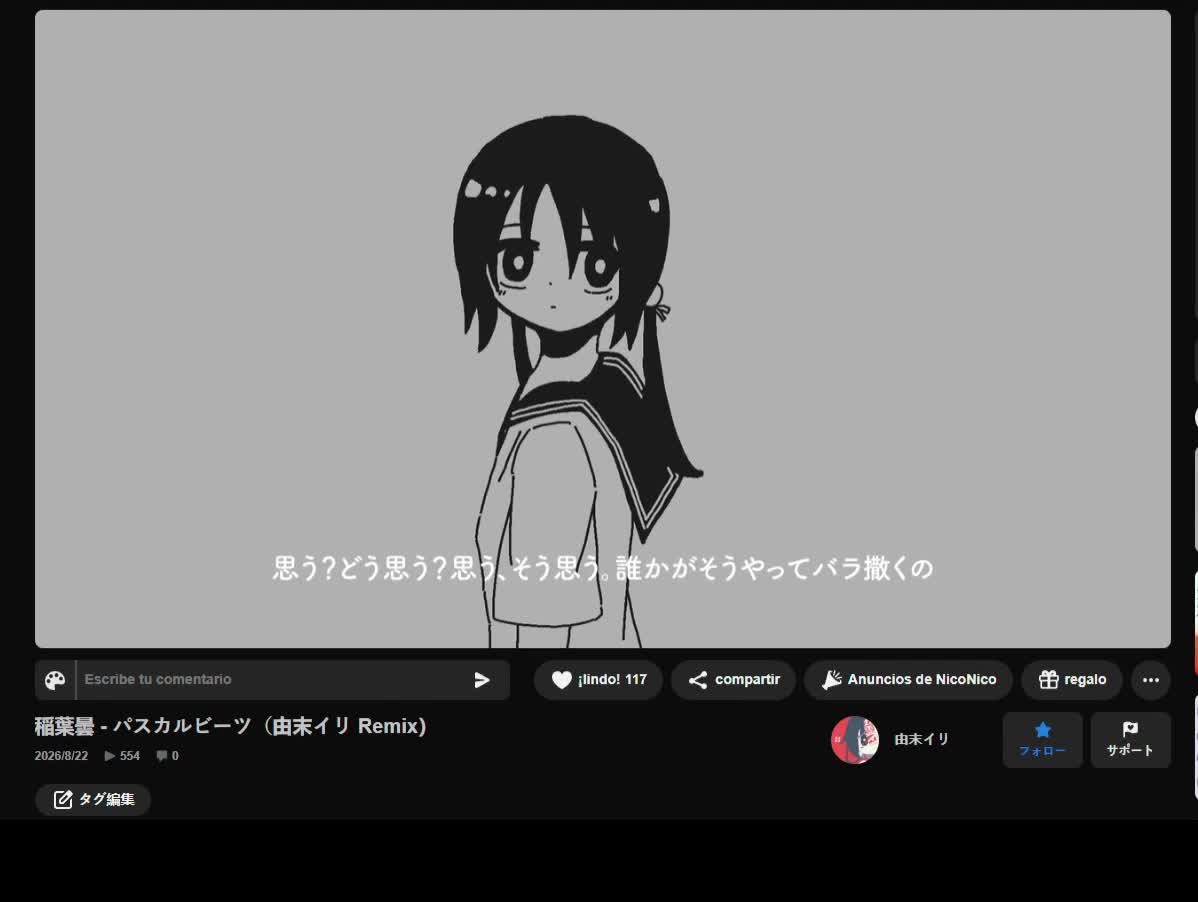Open comment style palette icon
Image resolution: width=1198 pixels, height=902 pixels.
tap(55, 680)
